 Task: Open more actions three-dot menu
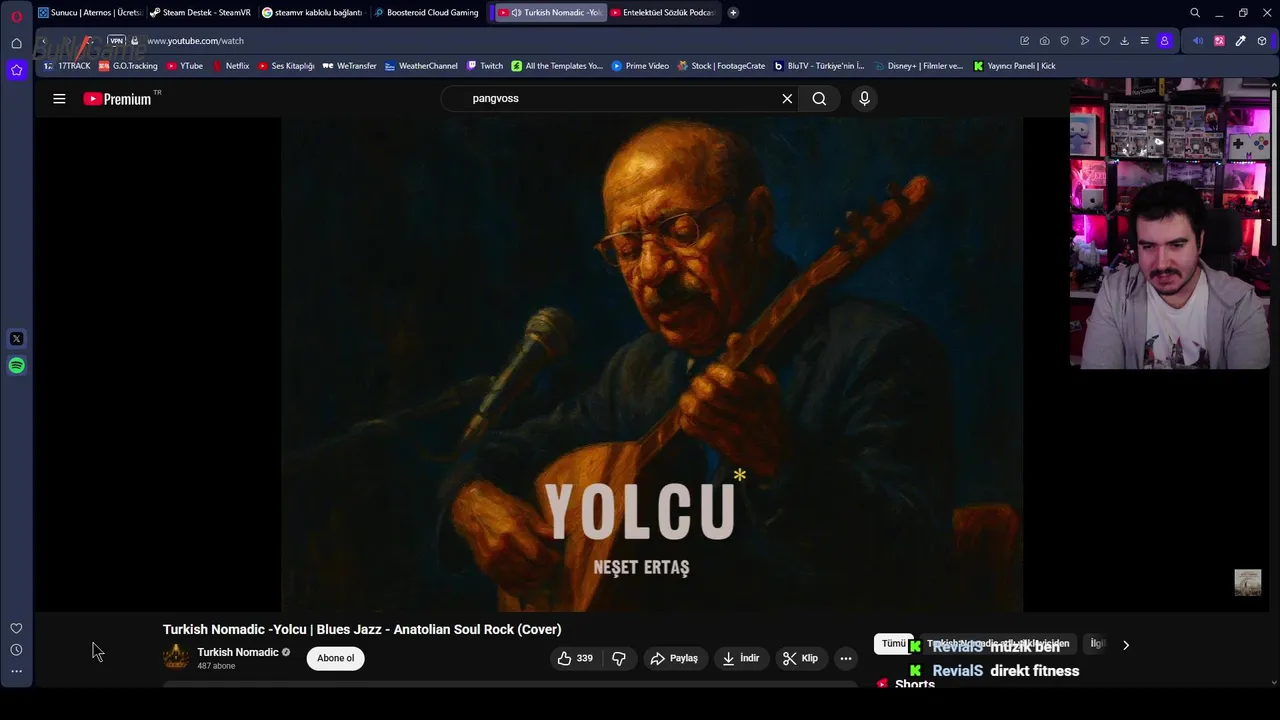(846, 658)
